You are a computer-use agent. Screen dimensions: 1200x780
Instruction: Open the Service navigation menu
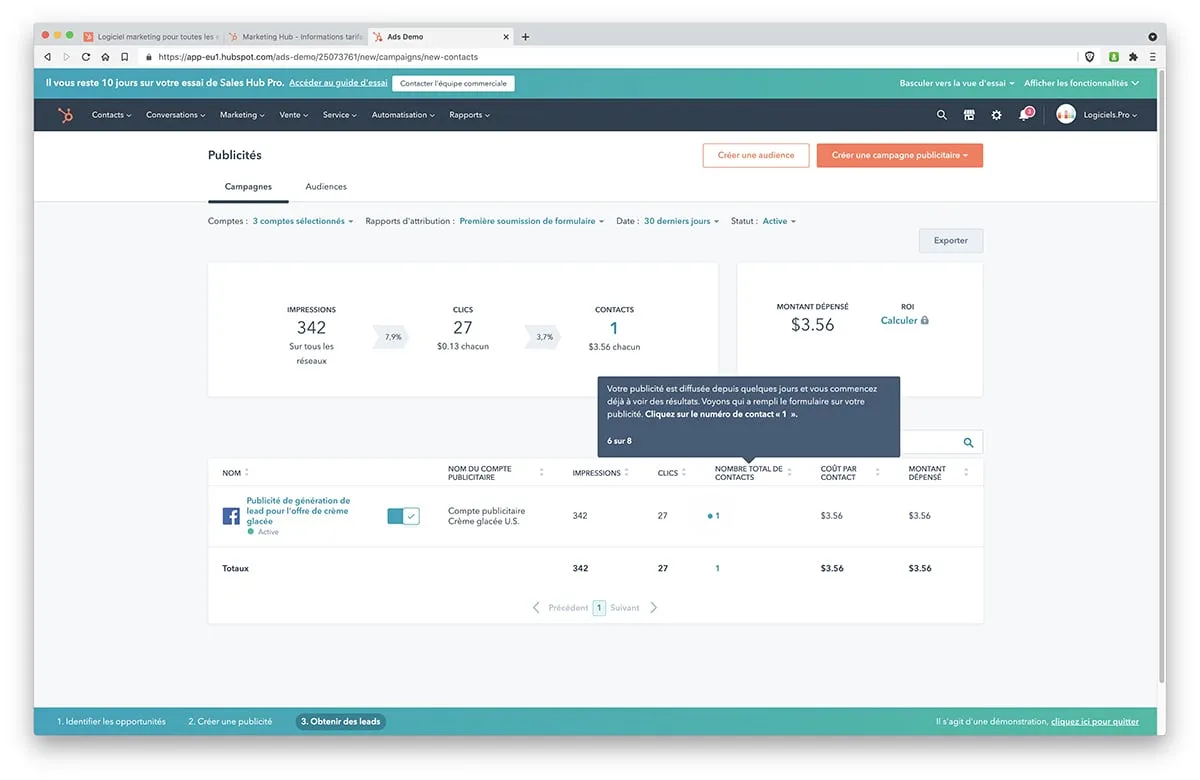click(x=340, y=115)
